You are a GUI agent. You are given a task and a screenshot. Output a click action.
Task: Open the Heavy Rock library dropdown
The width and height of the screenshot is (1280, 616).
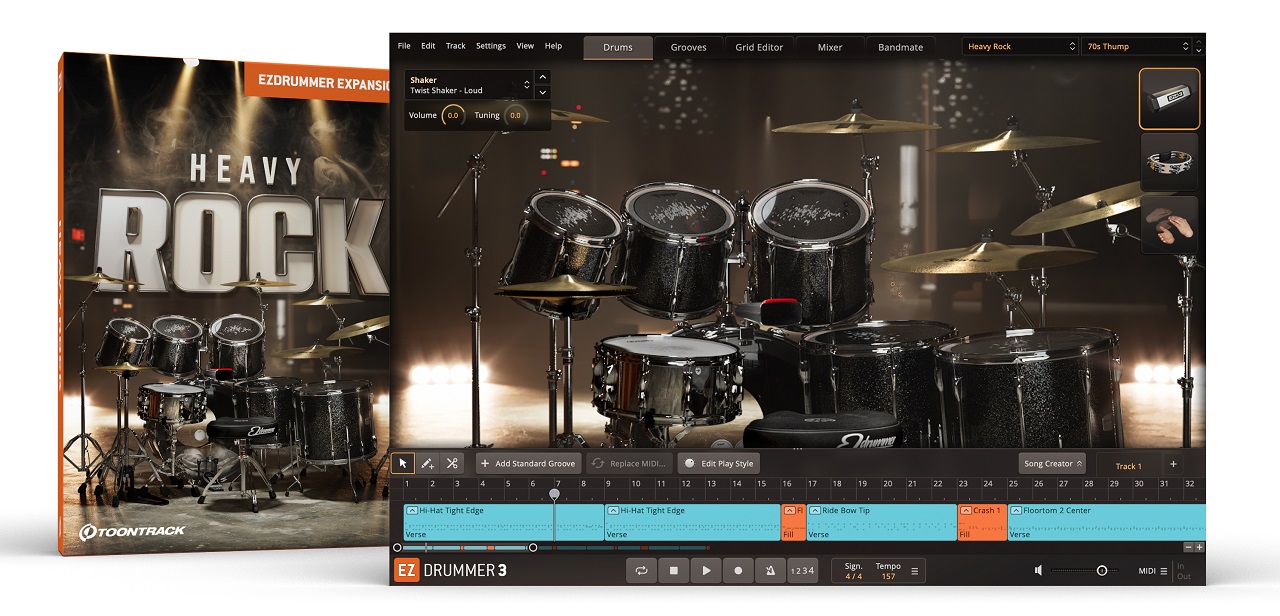pyautogui.click(x=1021, y=47)
